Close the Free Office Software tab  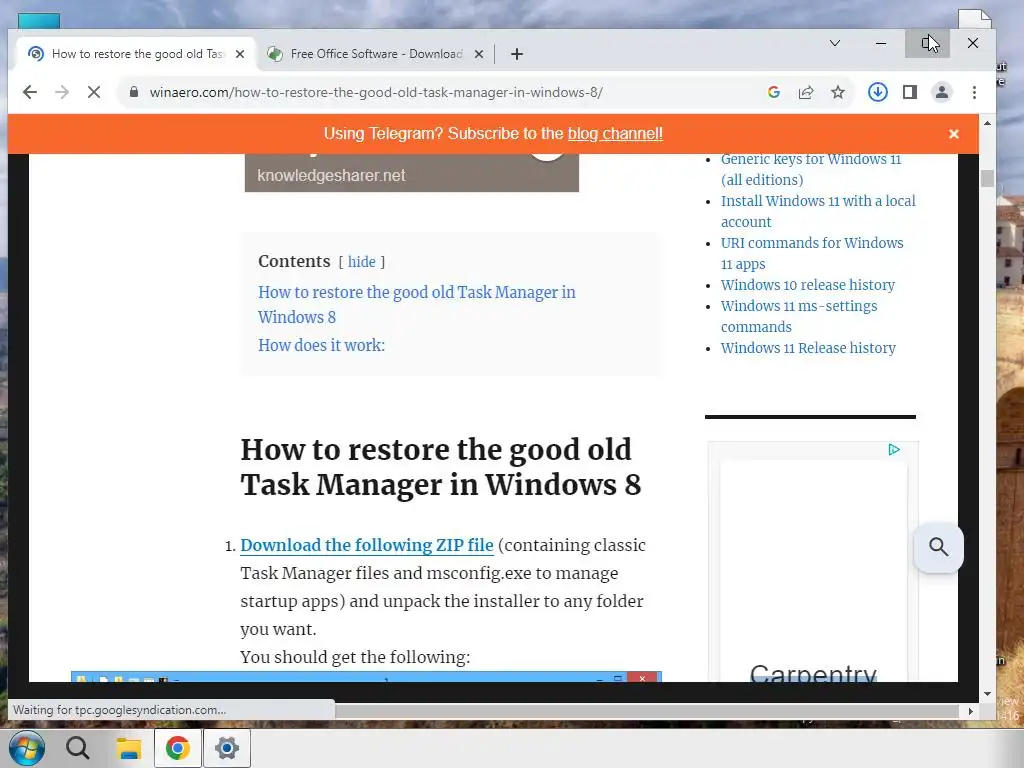[x=479, y=54]
